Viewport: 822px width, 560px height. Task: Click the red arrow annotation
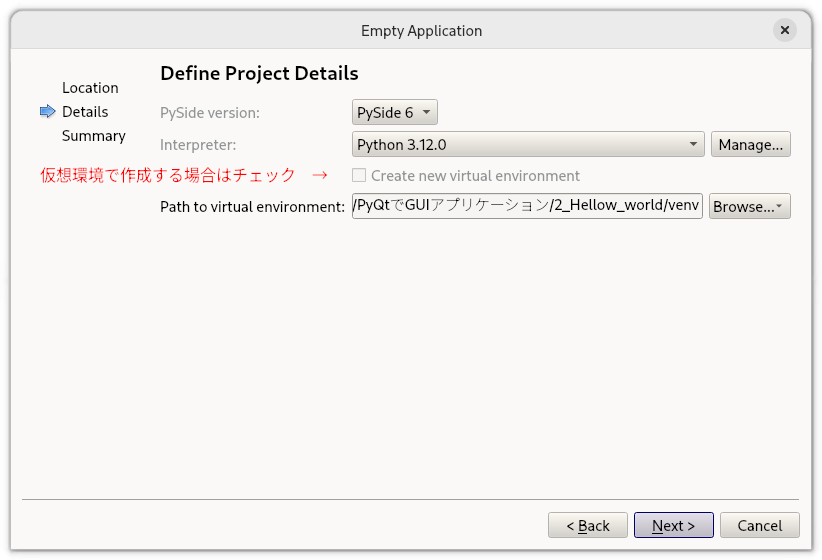pos(320,175)
